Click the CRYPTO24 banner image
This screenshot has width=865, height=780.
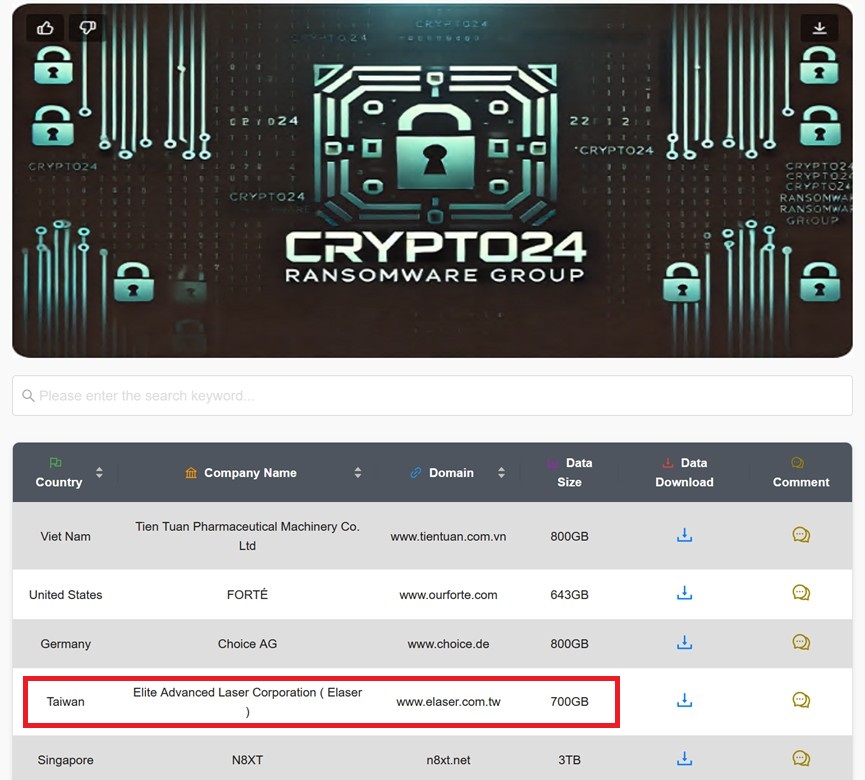click(x=432, y=180)
